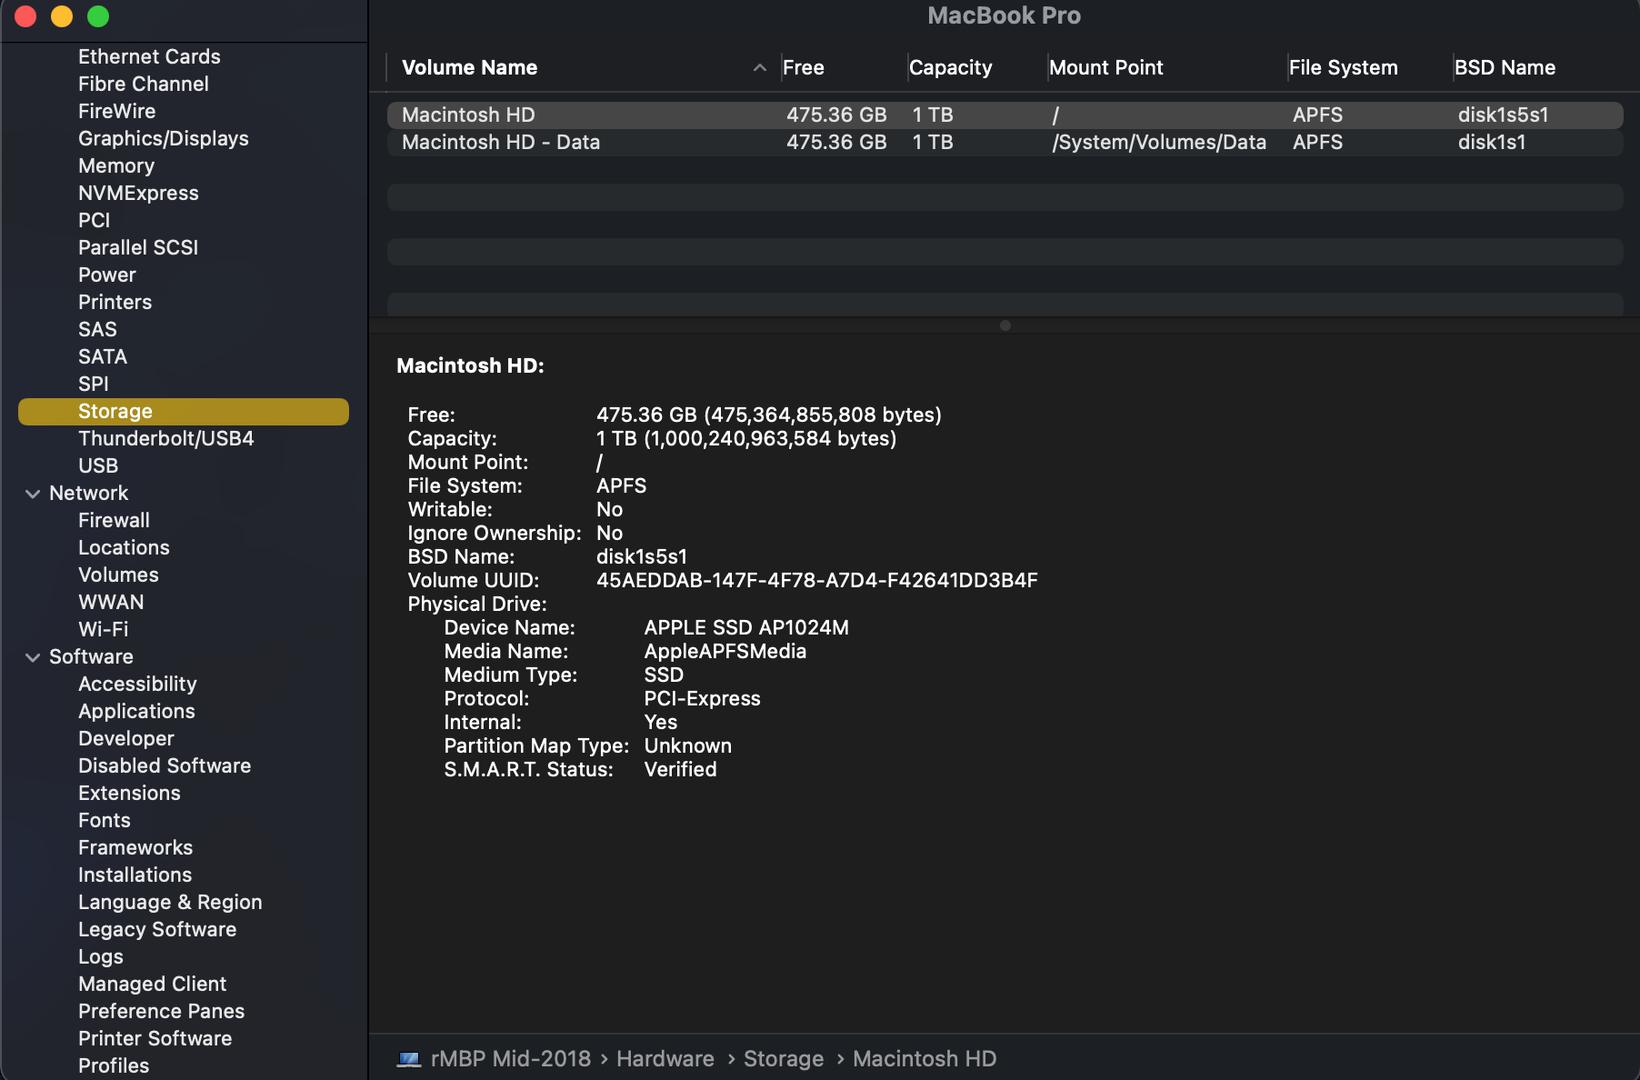Image resolution: width=1640 pixels, height=1080 pixels.
Task: Open Firewall under Network
Action: [x=114, y=520]
